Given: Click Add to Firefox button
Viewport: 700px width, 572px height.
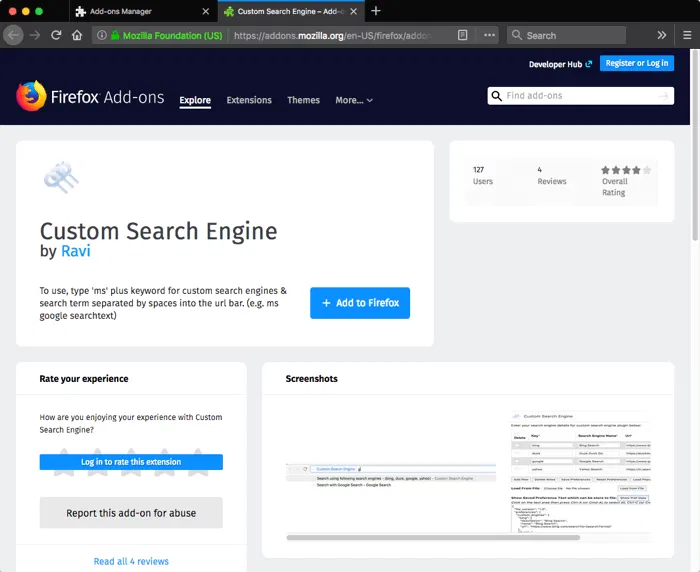Looking at the screenshot, I should [x=360, y=303].
